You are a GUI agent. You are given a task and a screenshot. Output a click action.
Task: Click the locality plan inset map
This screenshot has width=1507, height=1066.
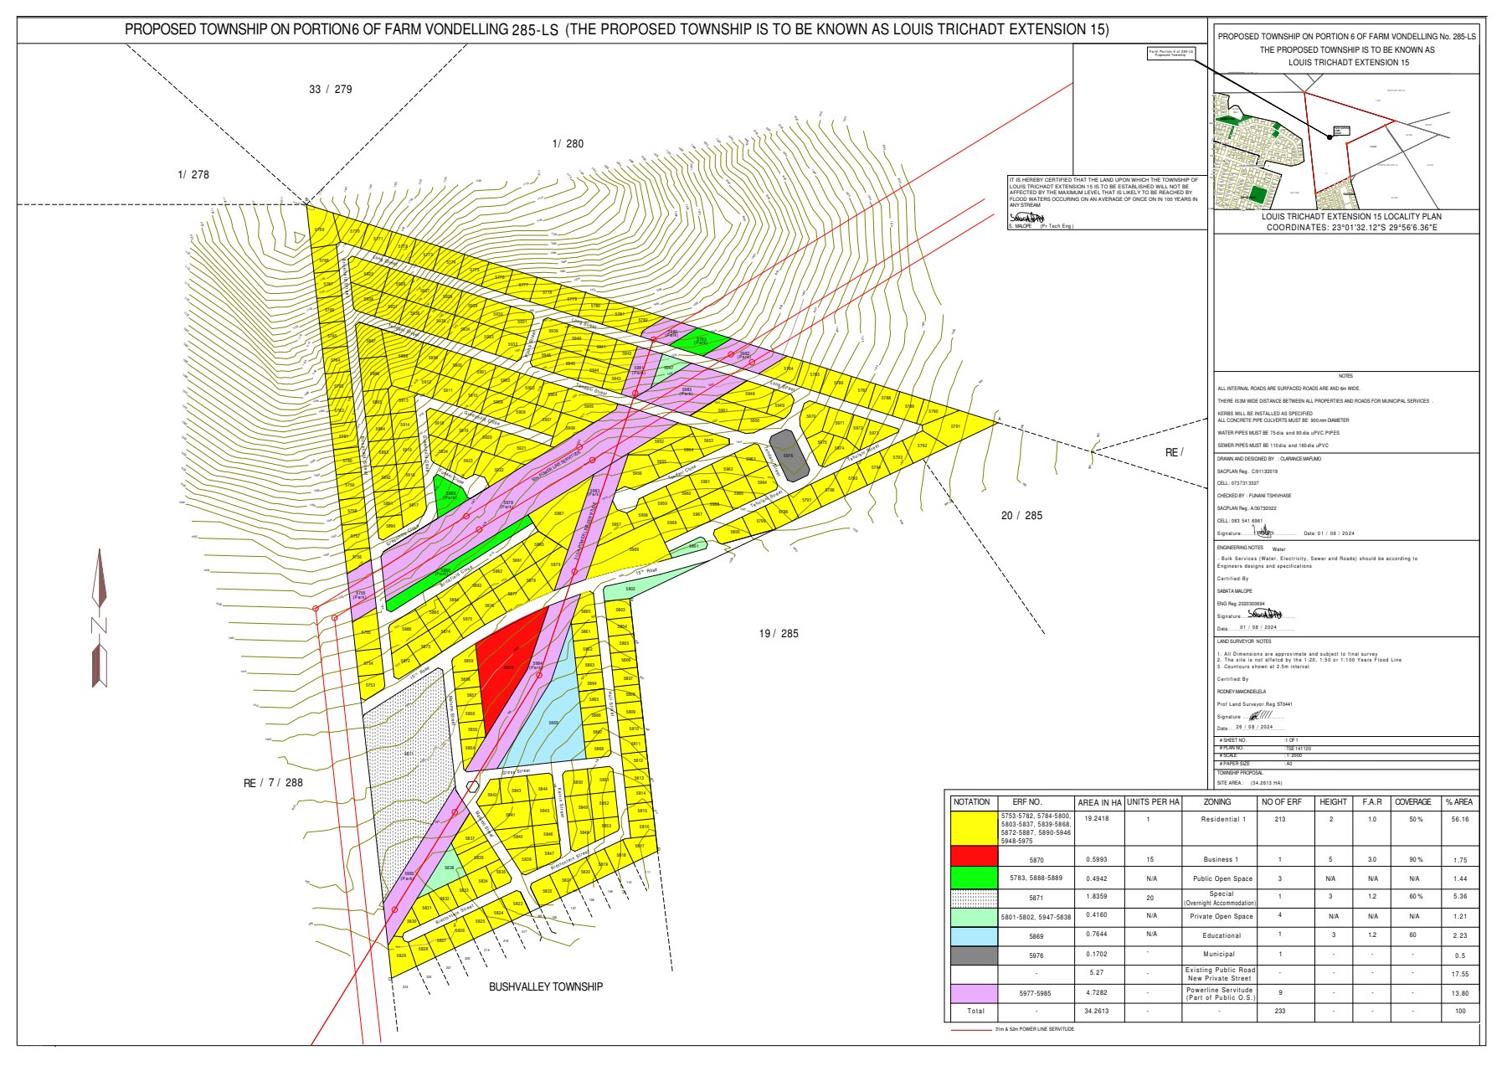click(x=1344, y=149)
